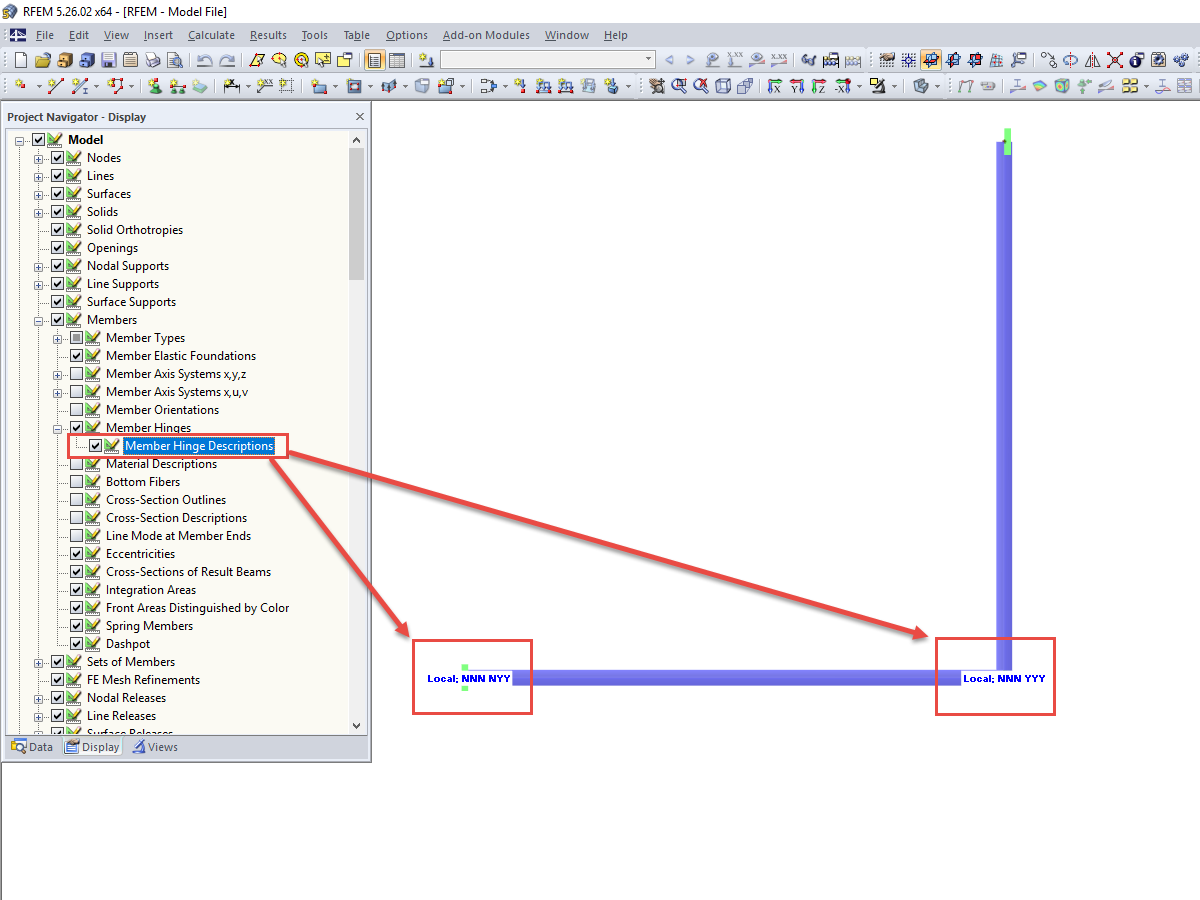The width and height of the screenshot is (1200, 900).
Task: Collapse the Model tree root
Action: (x=20, y=140)
